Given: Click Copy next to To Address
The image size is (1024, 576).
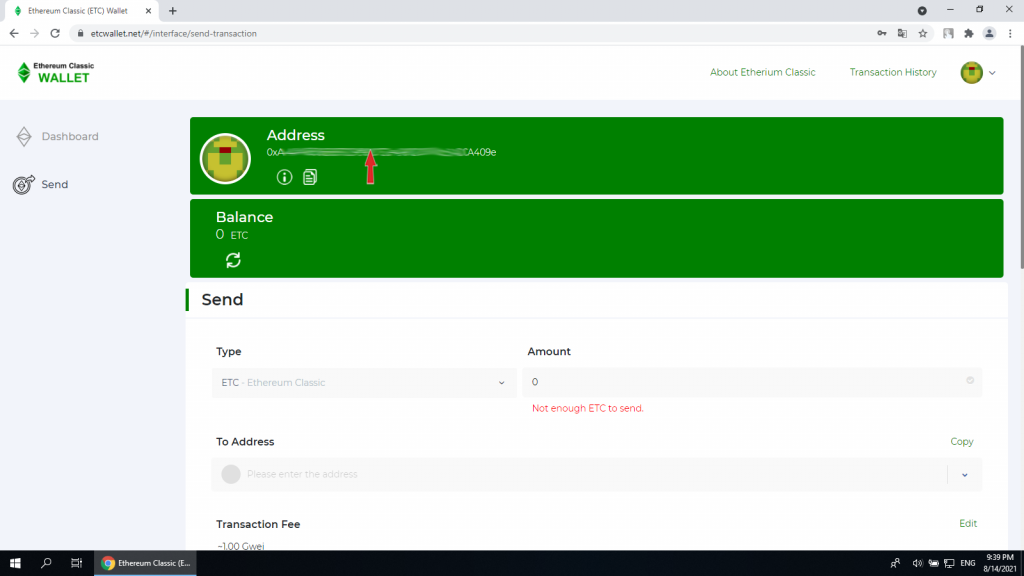Looking at the screenshot, I should (x=961, y=442).
